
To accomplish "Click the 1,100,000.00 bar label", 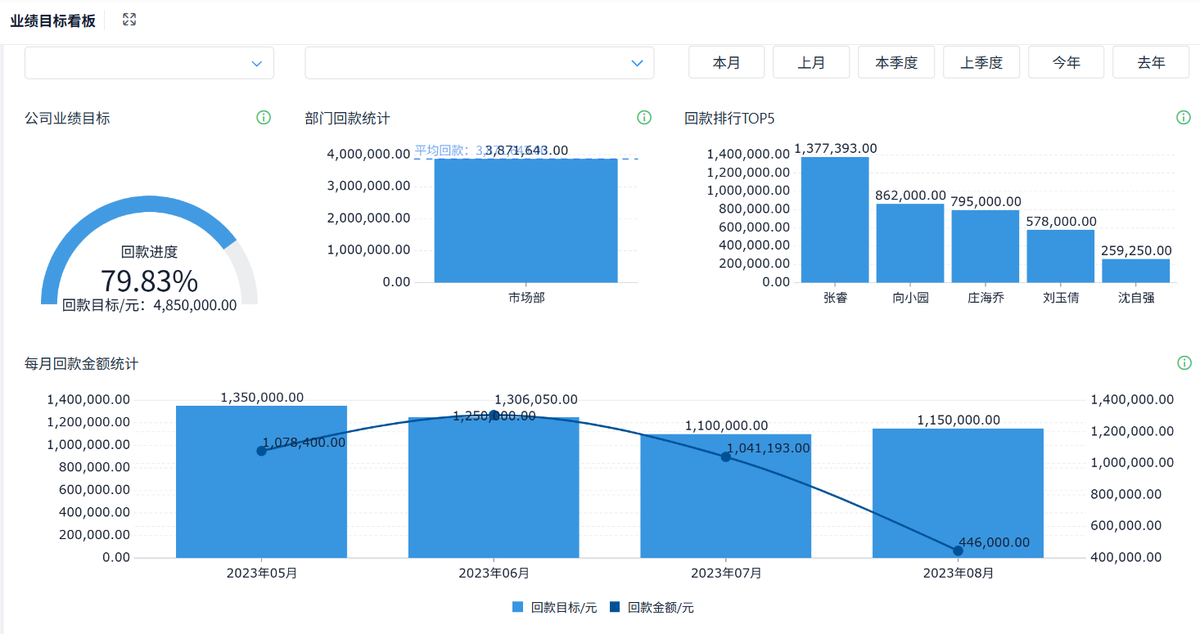I will pos(726,425).
